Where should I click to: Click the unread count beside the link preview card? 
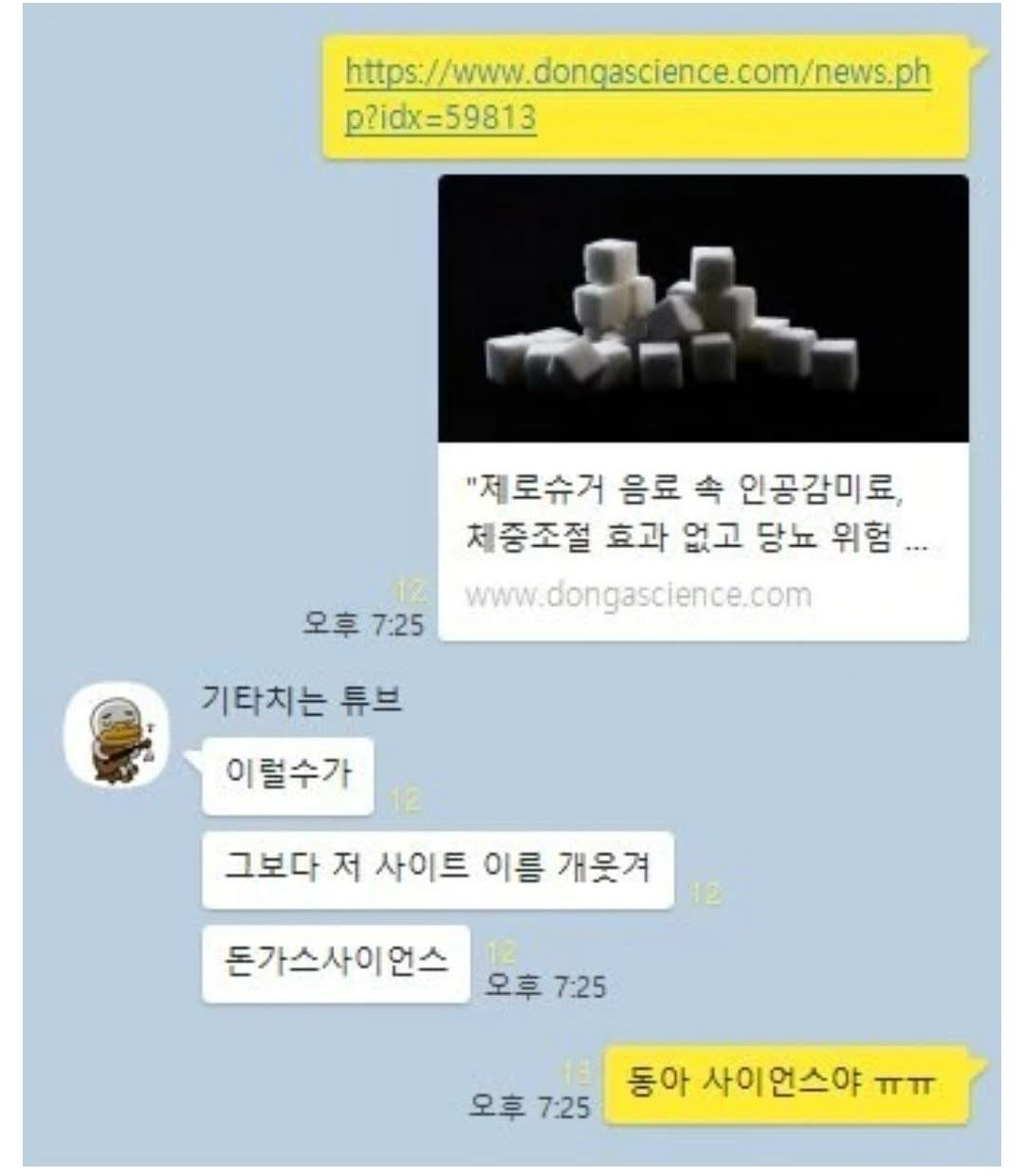[410, 592]
